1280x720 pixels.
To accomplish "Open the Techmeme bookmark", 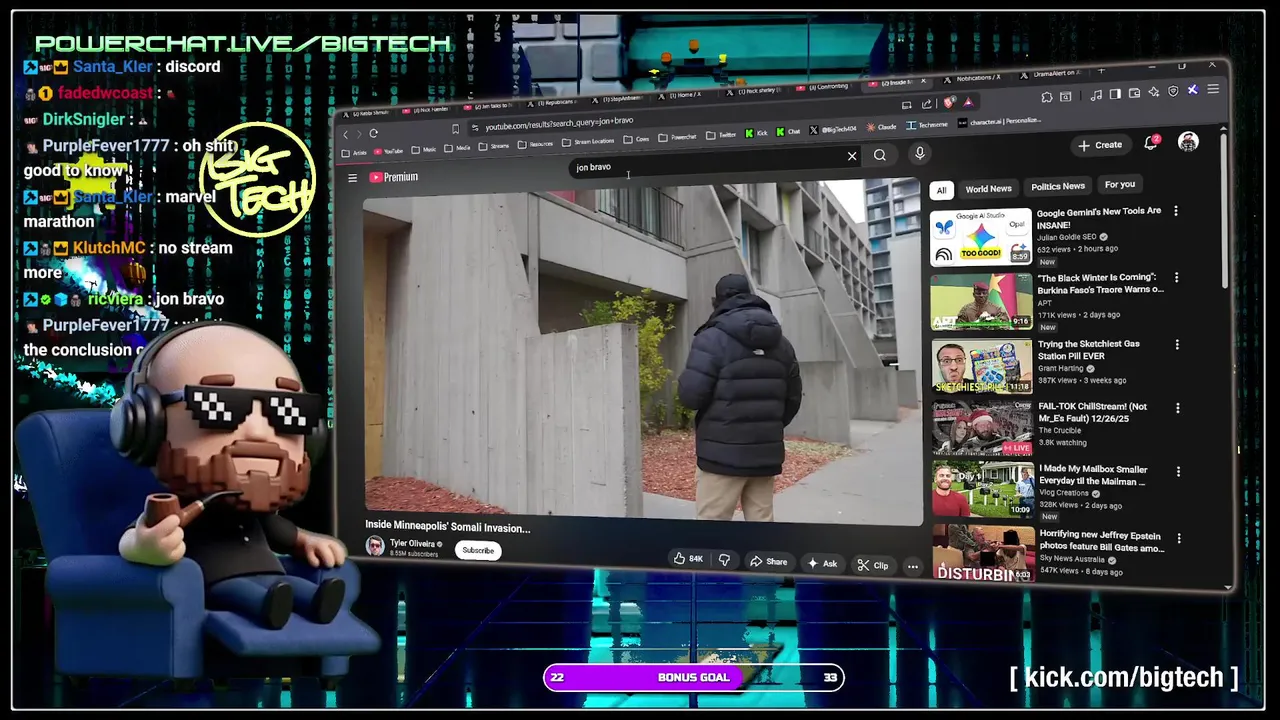I will click(927, 125).
